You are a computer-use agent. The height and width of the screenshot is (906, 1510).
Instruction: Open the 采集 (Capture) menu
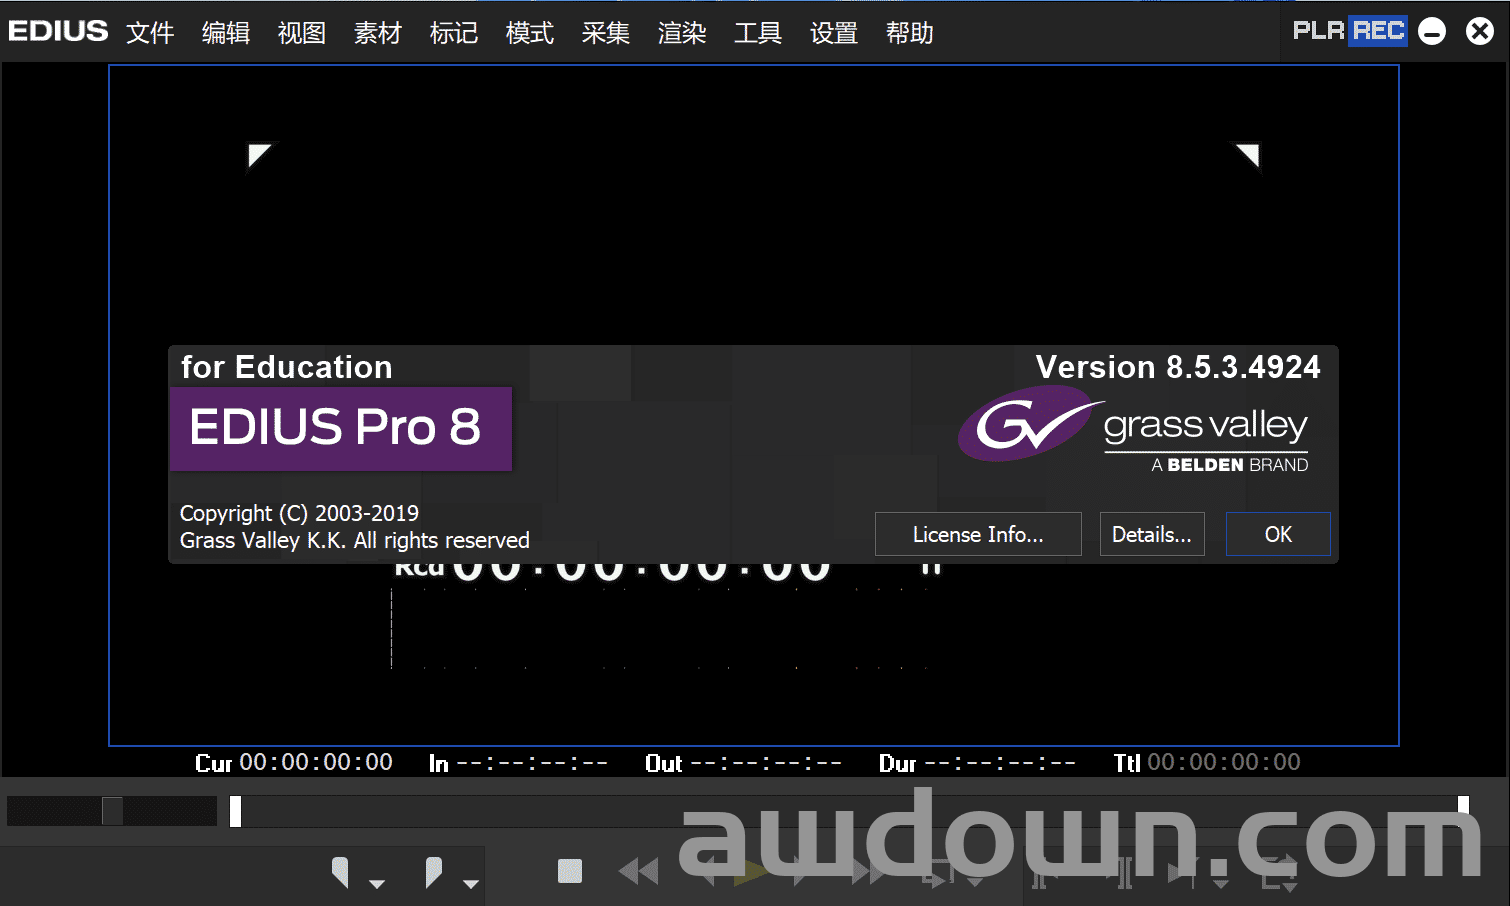click(x=606, y=33)
